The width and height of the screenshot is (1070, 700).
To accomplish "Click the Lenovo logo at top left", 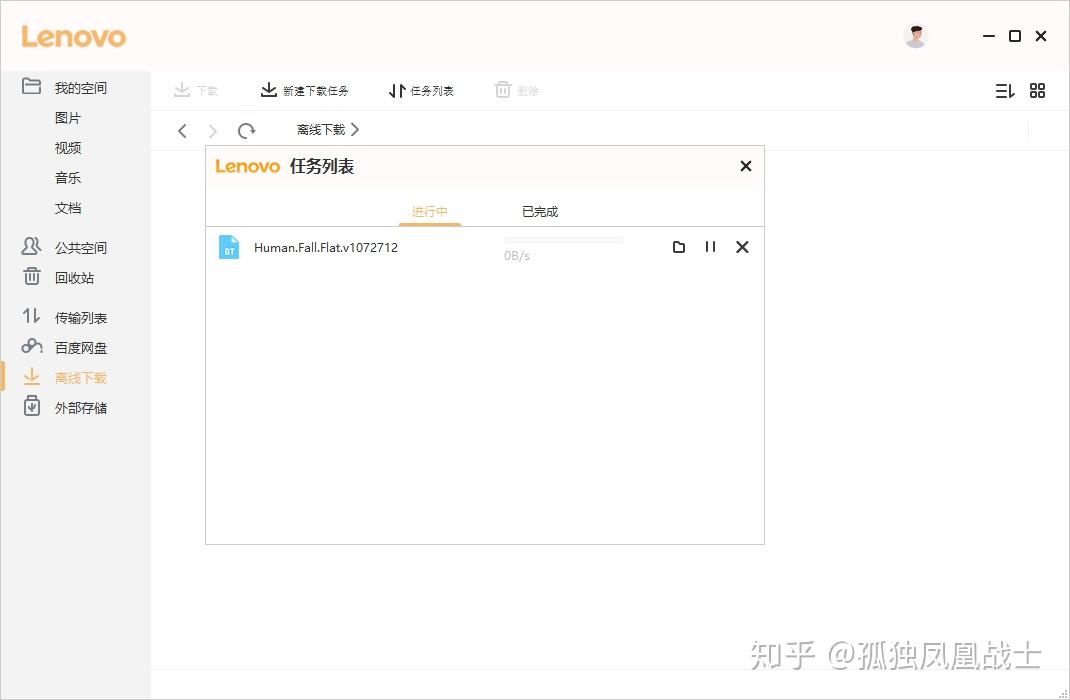I will [74, 37].
